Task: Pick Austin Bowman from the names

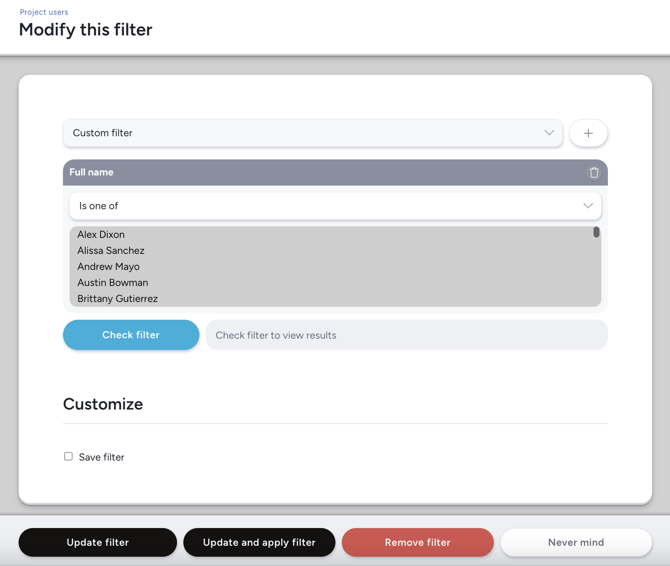Action: pyautogui.click(x=113, y=283)
